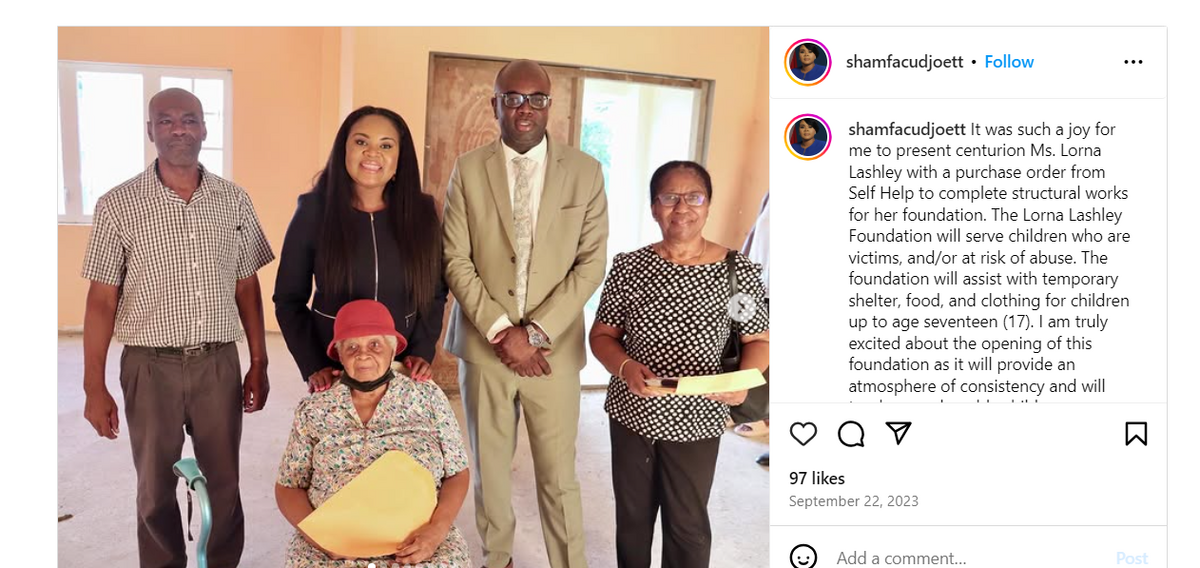Image resolution: width=1200 pixels, height=568 pixels.
Task: Open the September 22, 2023 timestamp link
Action: click(854, 501)
